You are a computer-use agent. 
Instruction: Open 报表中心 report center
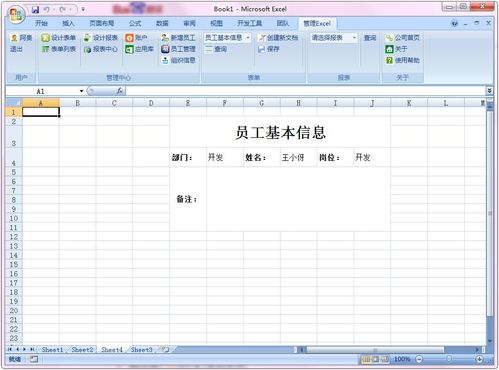[101, 49]
